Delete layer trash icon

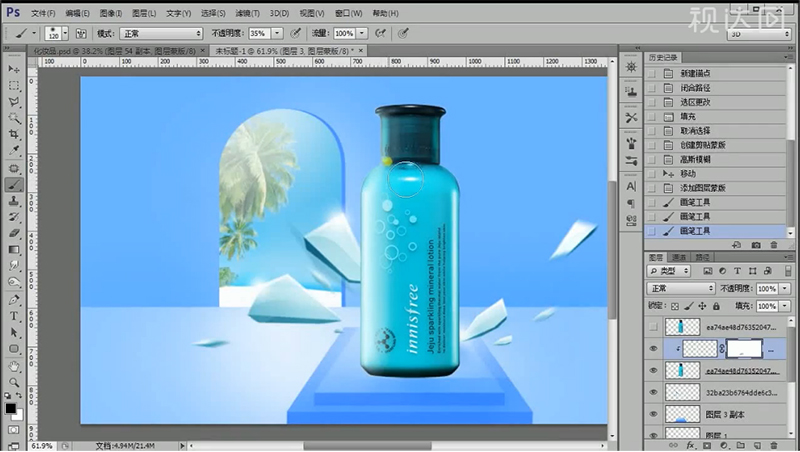[x=773, y=445]
